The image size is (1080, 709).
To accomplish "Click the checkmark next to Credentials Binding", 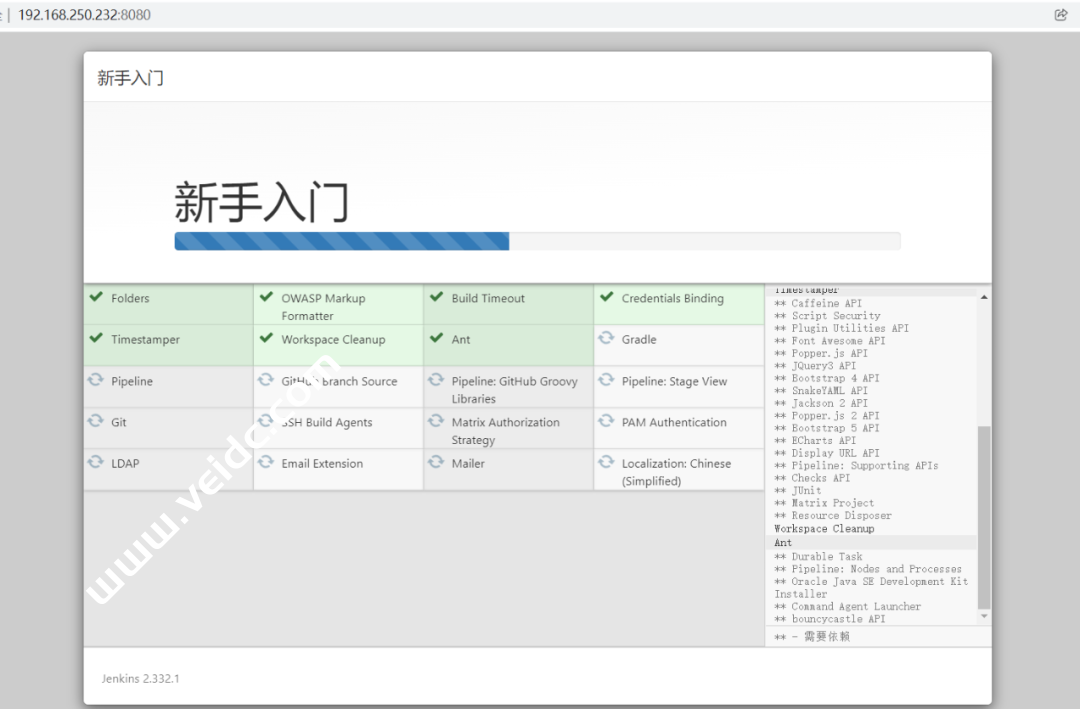I will coord(606,297).
